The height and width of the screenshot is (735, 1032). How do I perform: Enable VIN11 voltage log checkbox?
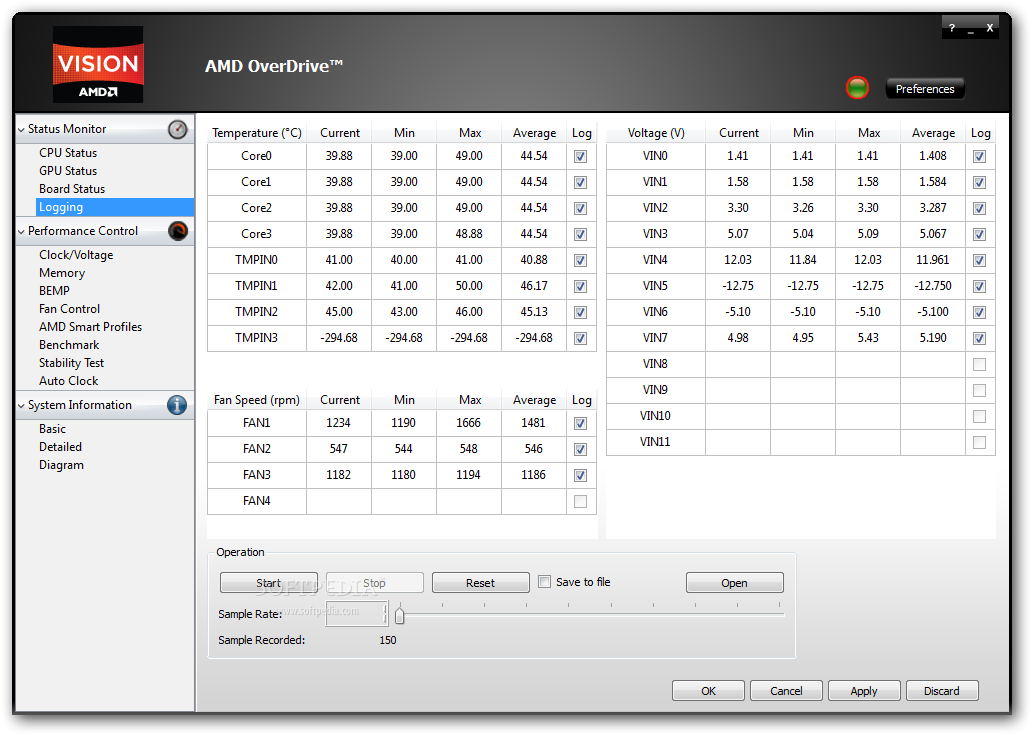979,442
